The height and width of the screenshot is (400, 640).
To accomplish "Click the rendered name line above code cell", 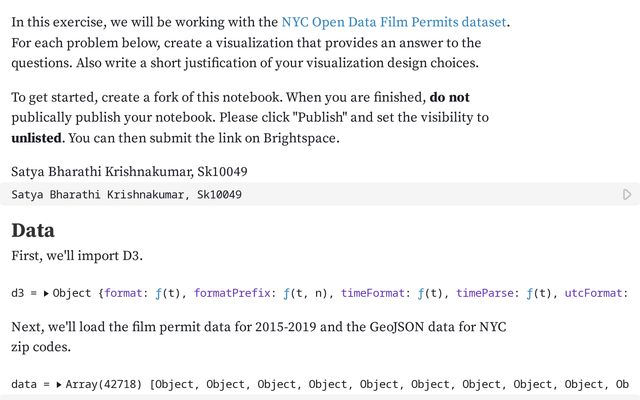I will tap(129, 171).
